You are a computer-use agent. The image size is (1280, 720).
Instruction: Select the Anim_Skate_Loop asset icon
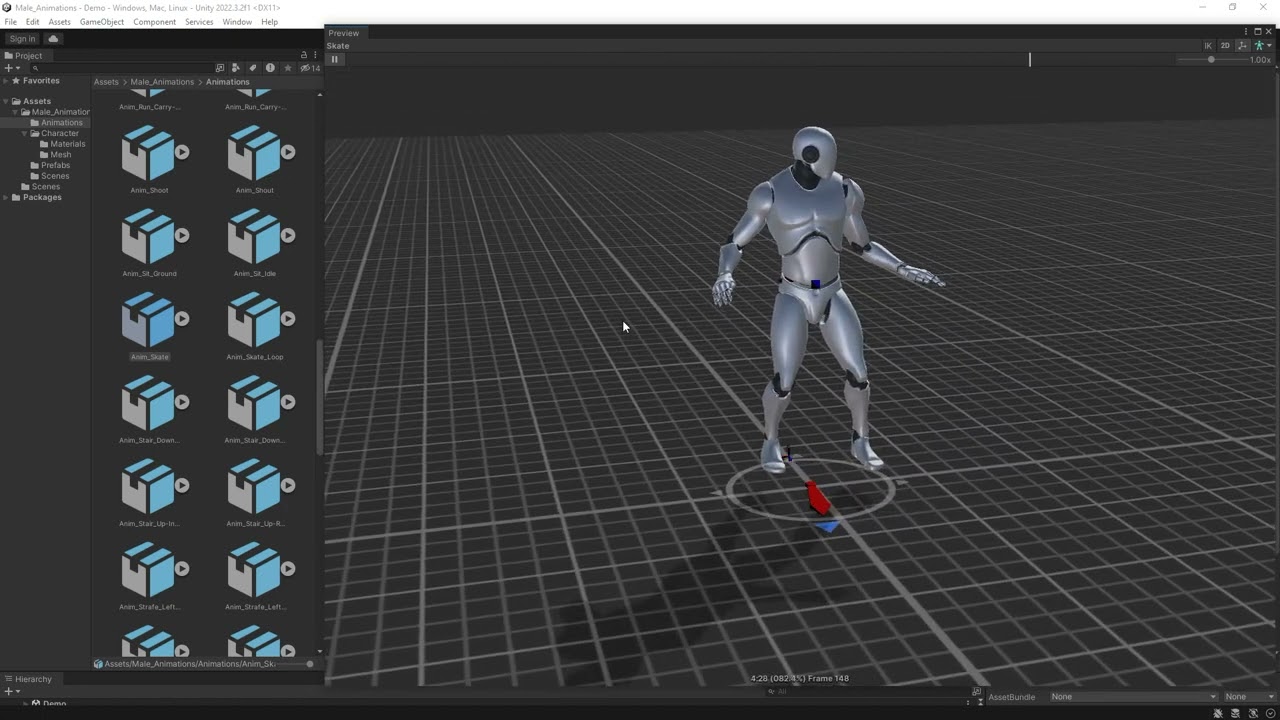tap(254, 319)
